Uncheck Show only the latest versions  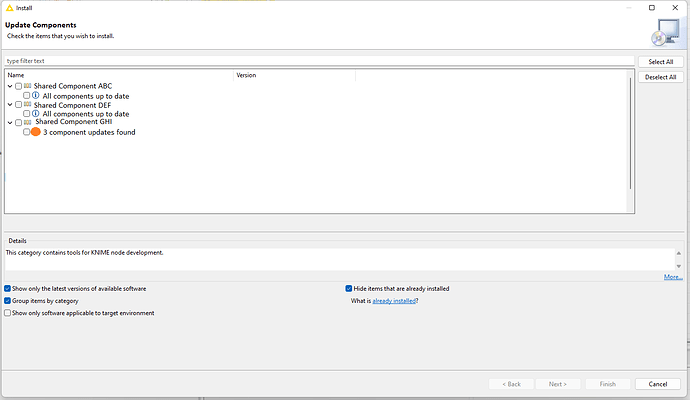coord(7,289)
